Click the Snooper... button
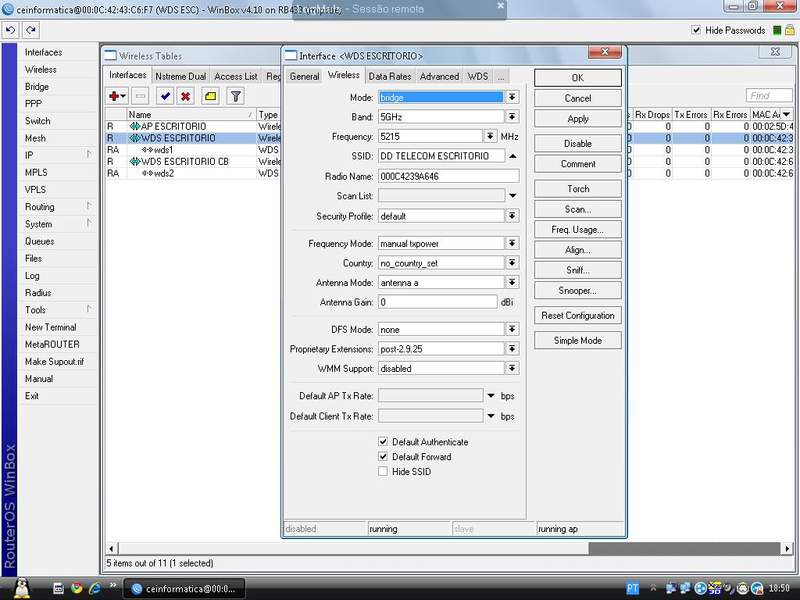 pos(578,290)
